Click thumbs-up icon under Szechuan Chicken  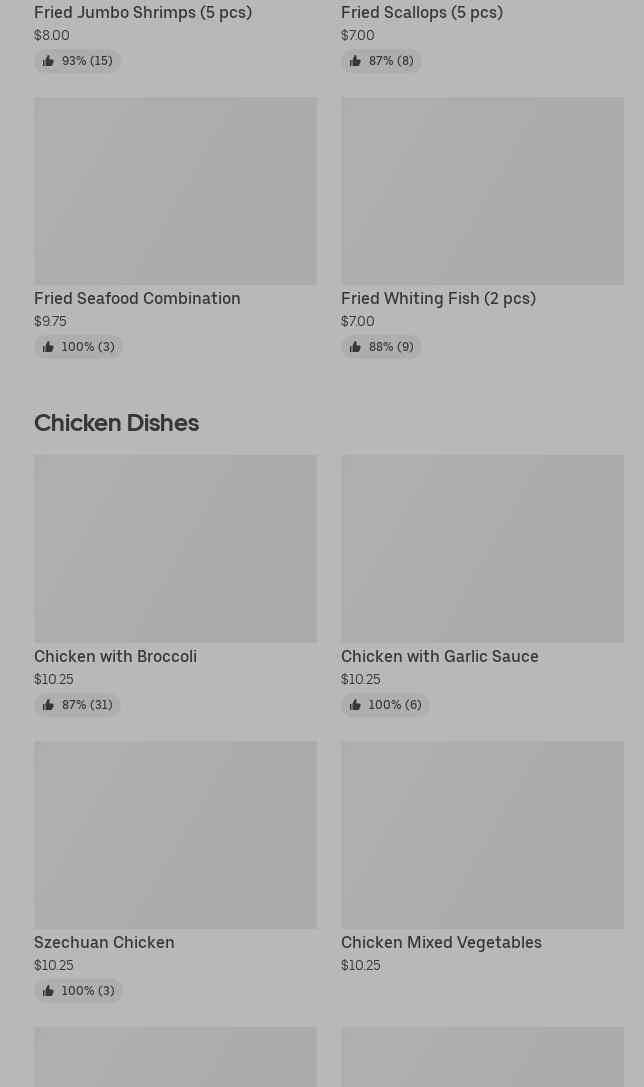point(48,991)
